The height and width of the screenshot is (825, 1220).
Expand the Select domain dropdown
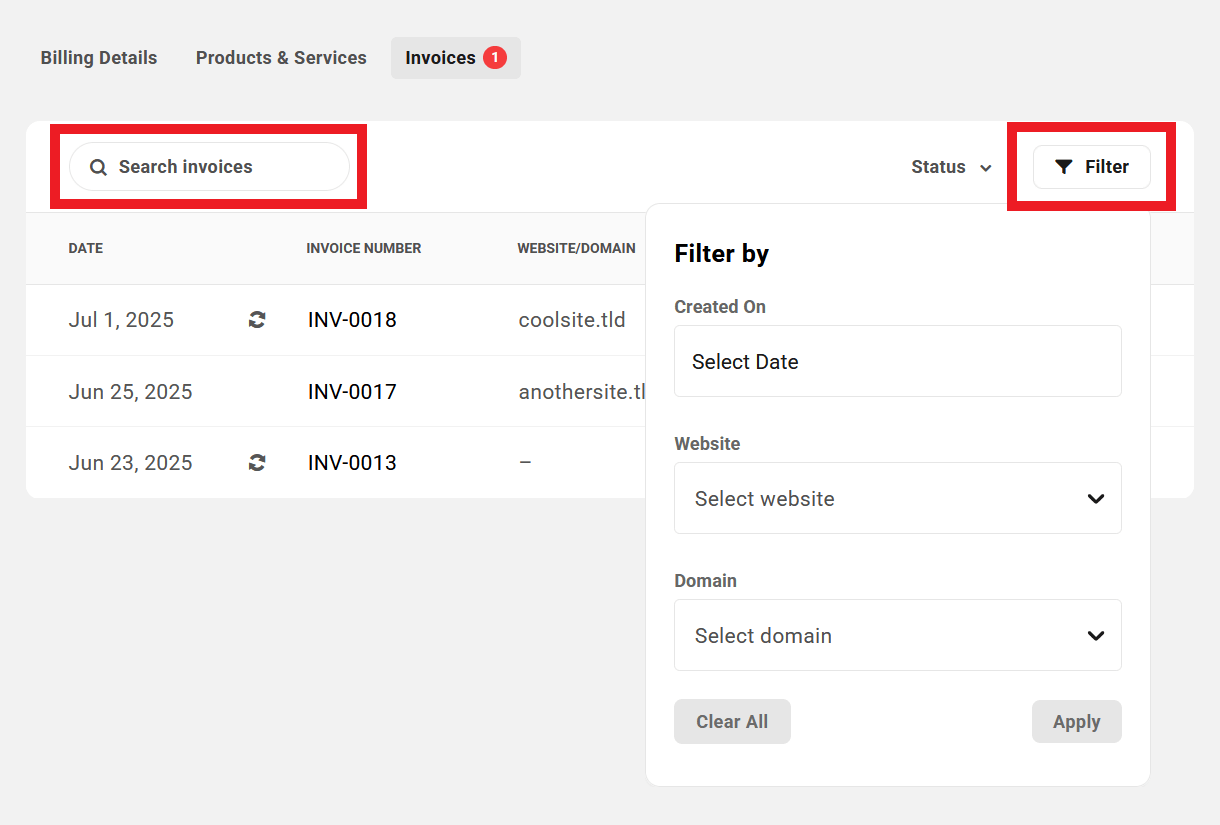point(897,635)
